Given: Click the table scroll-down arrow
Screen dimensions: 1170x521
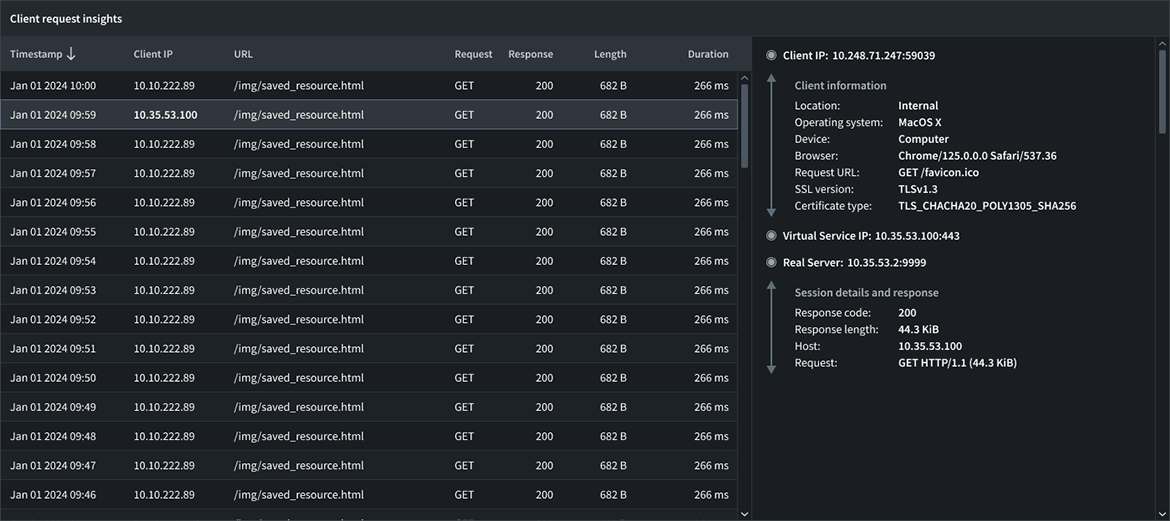Looking at the screenshot, I should point(743,513).
